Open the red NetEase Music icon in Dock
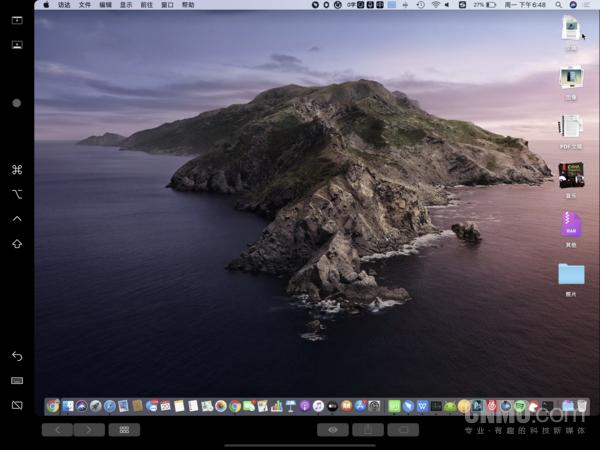 [x=492, y=406]
